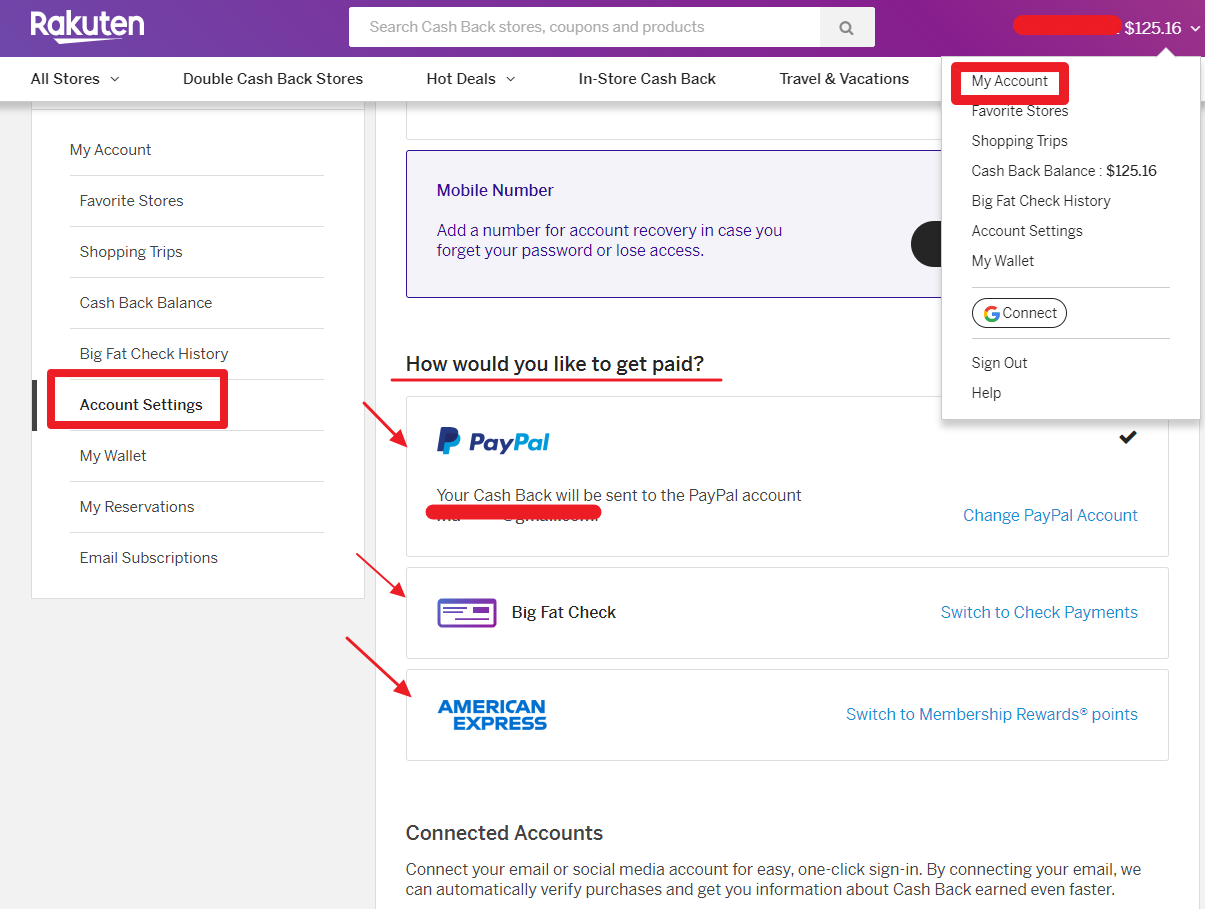1205x909 pixels.
Task: Click Sign Out
Action: 1000,363
